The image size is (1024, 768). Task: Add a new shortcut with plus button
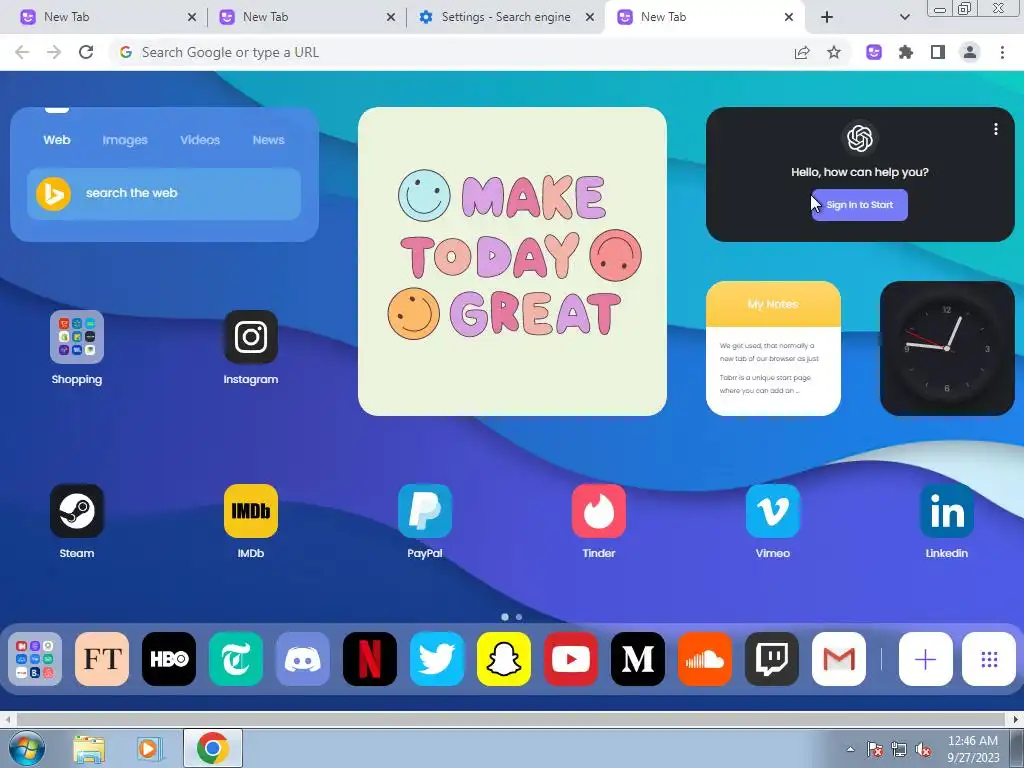click(926, 659)
